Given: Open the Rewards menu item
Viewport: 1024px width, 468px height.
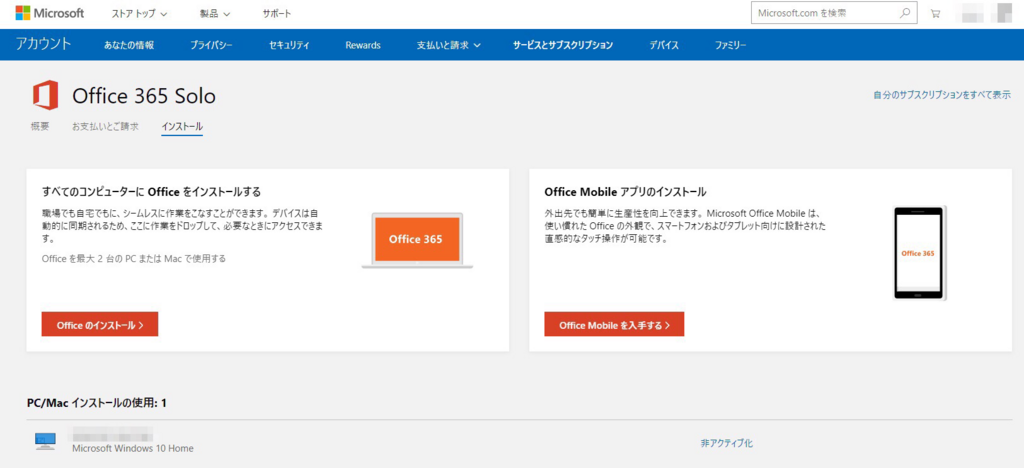Looking at the screenshot, I should point(363,45).
